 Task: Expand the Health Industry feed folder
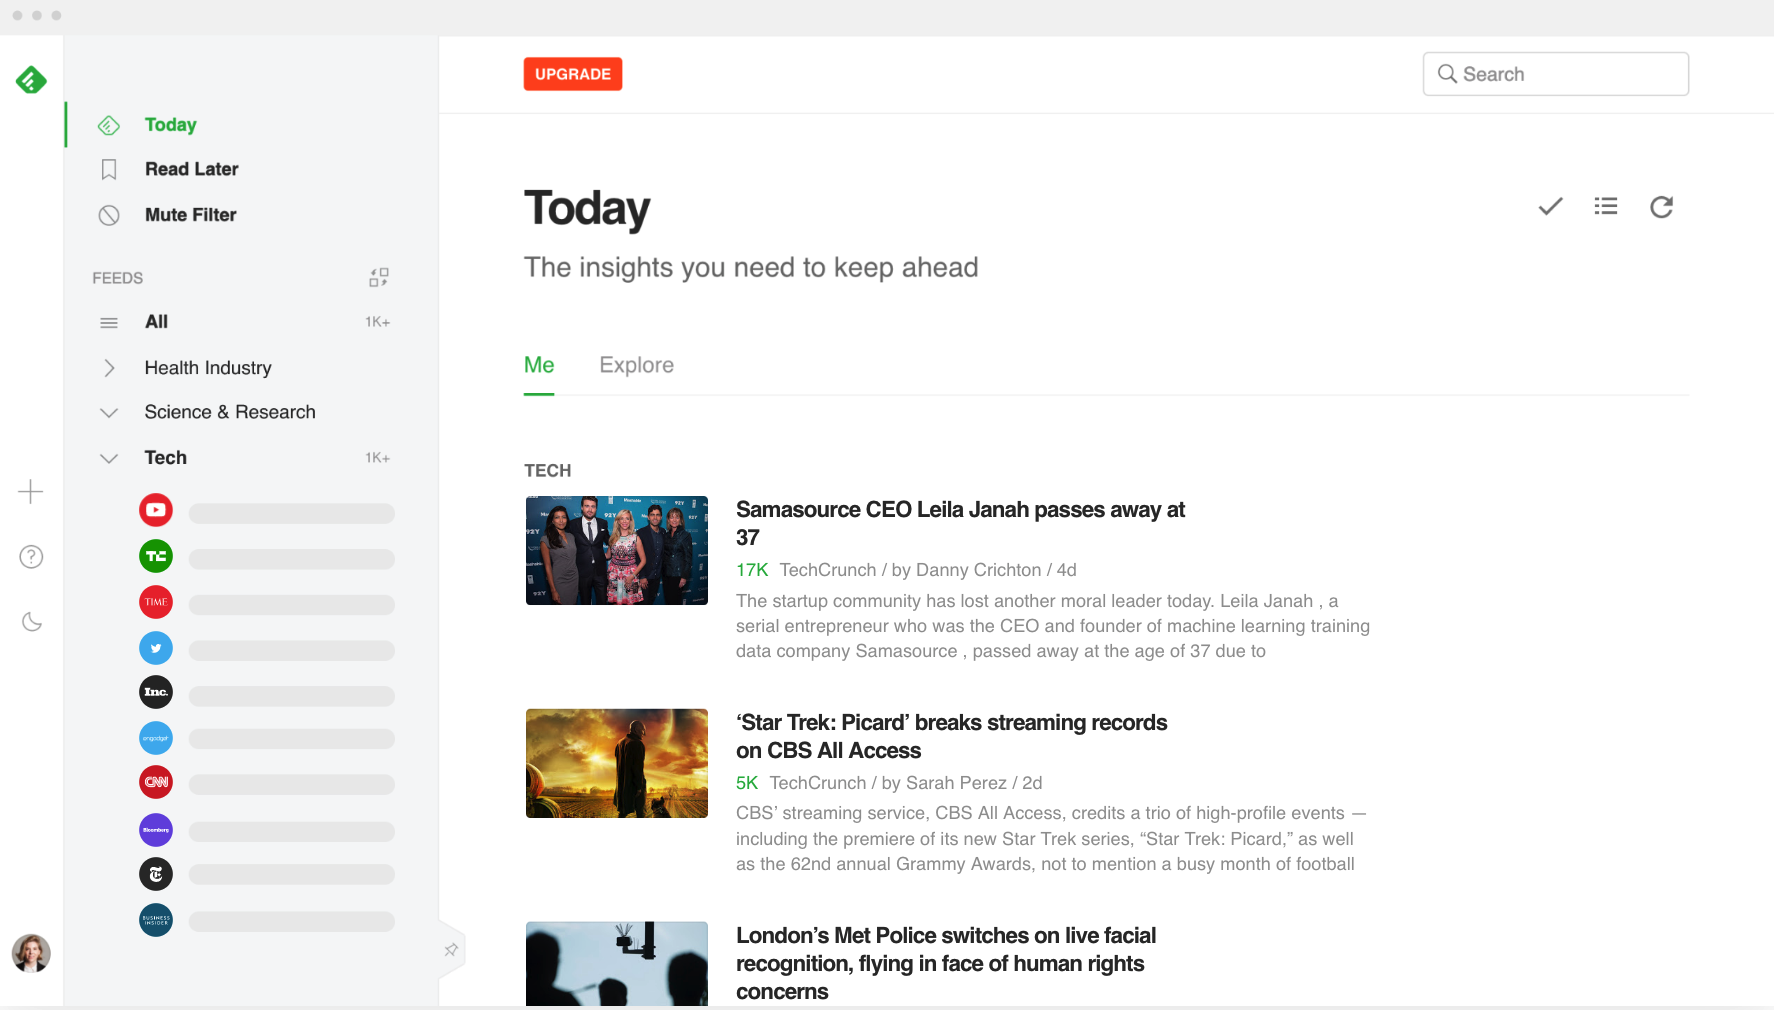click(109, 368)
